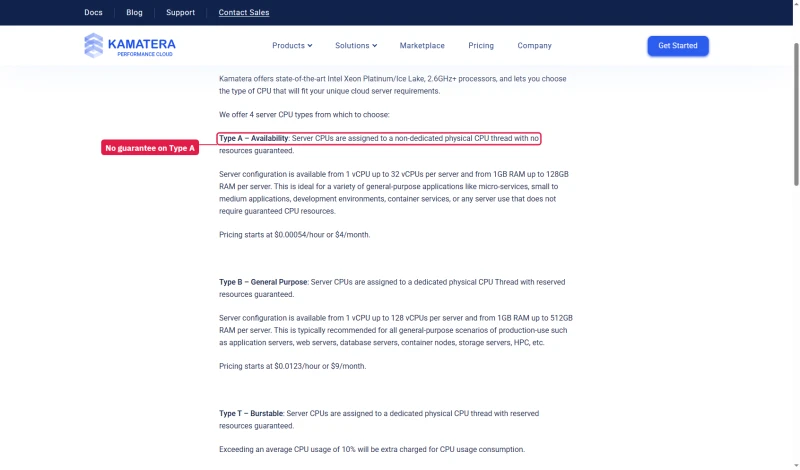Expand the Products dropdown menu

tap(292, 45)
